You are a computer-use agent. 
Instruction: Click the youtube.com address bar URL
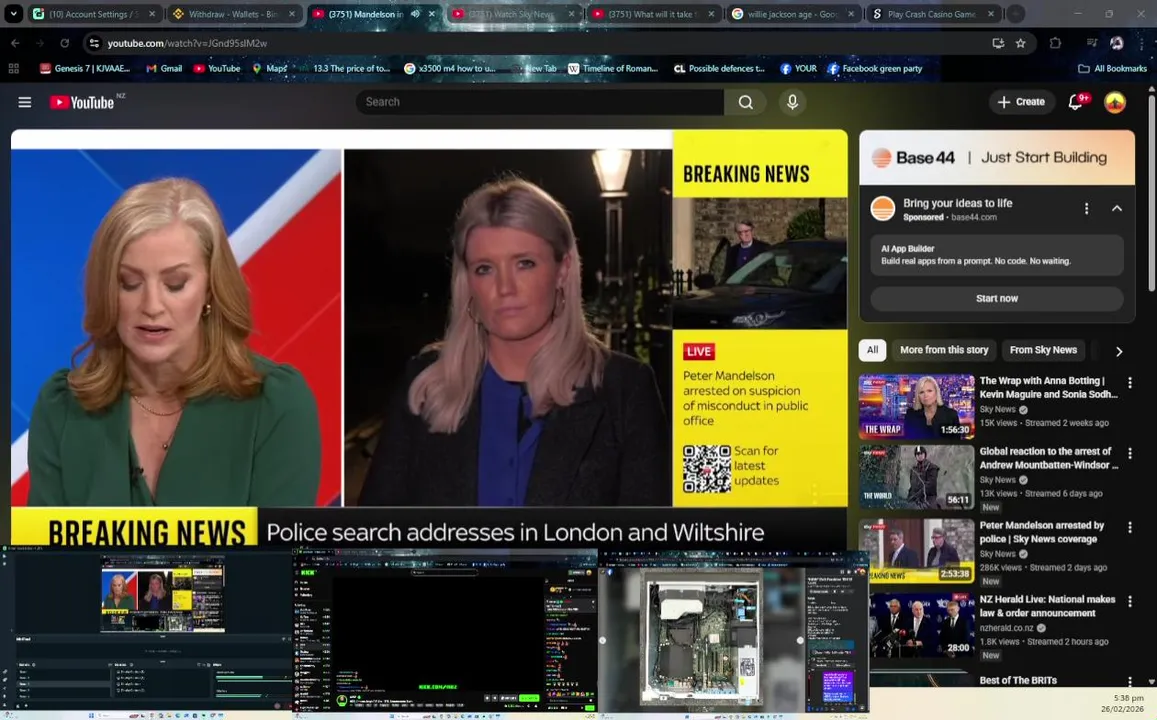(187, 44)
